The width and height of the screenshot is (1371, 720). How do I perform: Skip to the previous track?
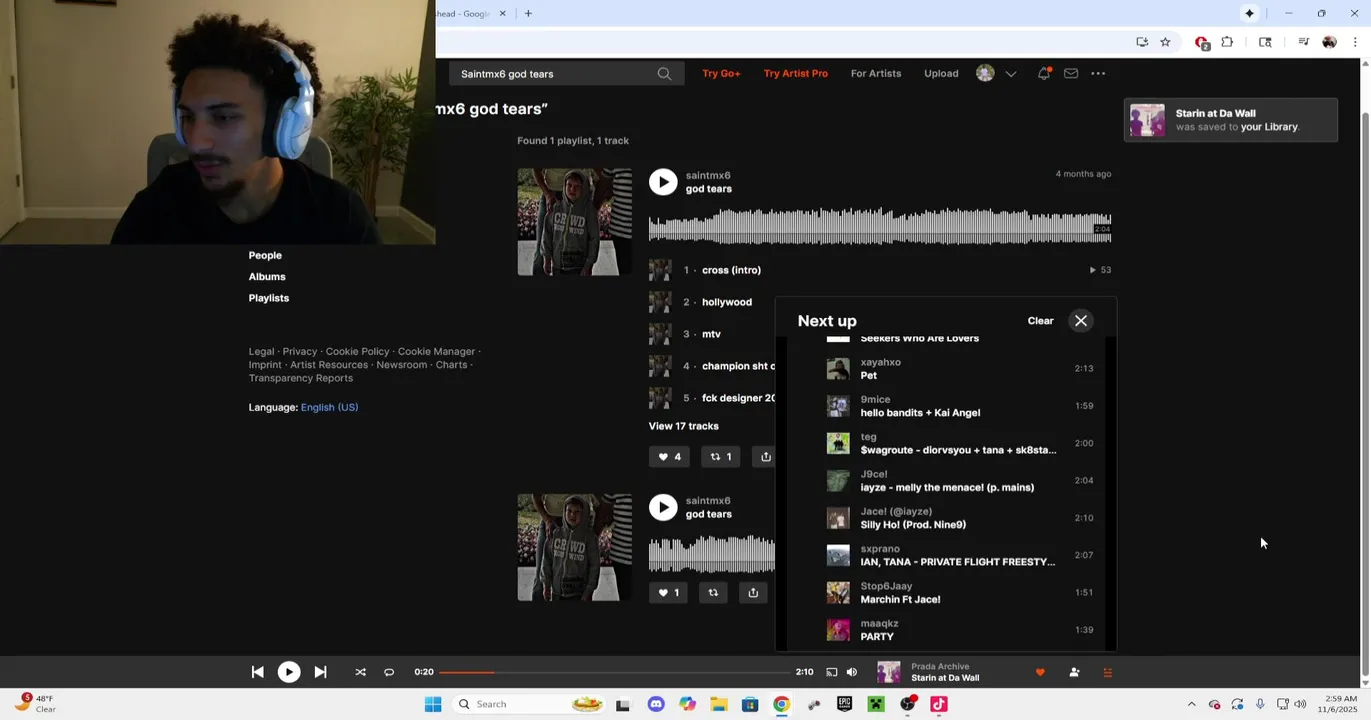pos(257,672)
